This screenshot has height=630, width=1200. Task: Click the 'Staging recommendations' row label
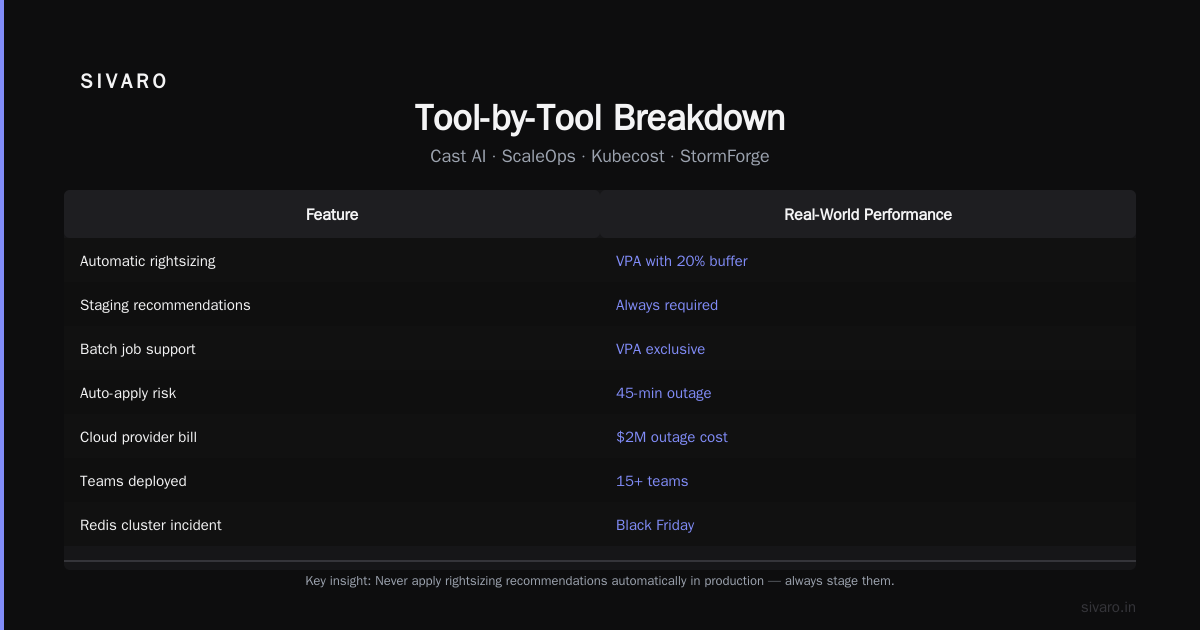coord(165,305)
